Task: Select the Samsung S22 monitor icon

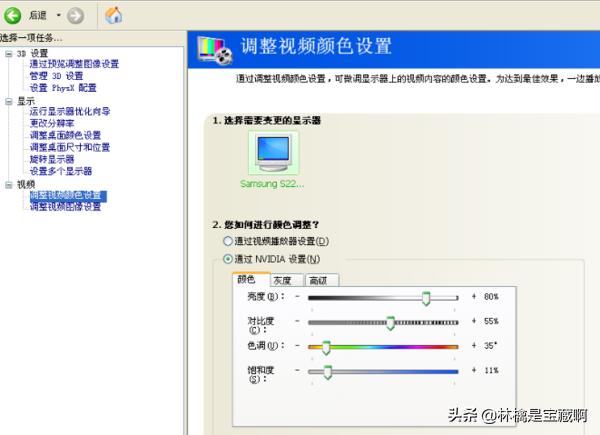Action: click(271, 155)
